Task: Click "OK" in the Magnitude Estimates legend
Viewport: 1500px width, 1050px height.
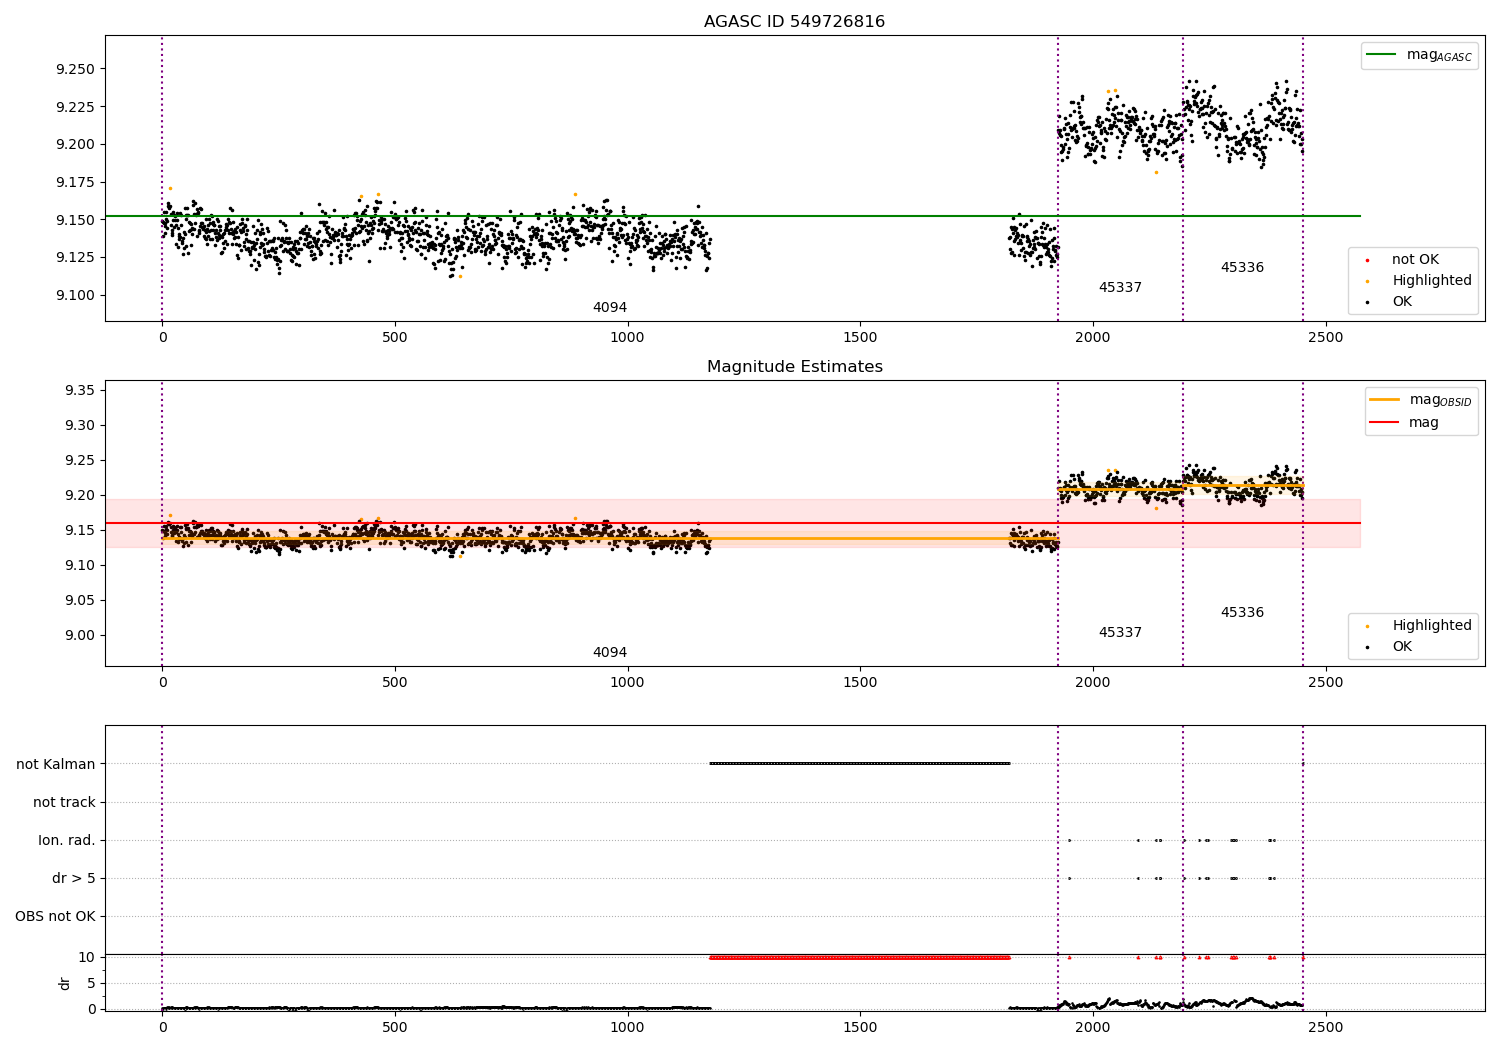Action: (x=1402, y=647)
